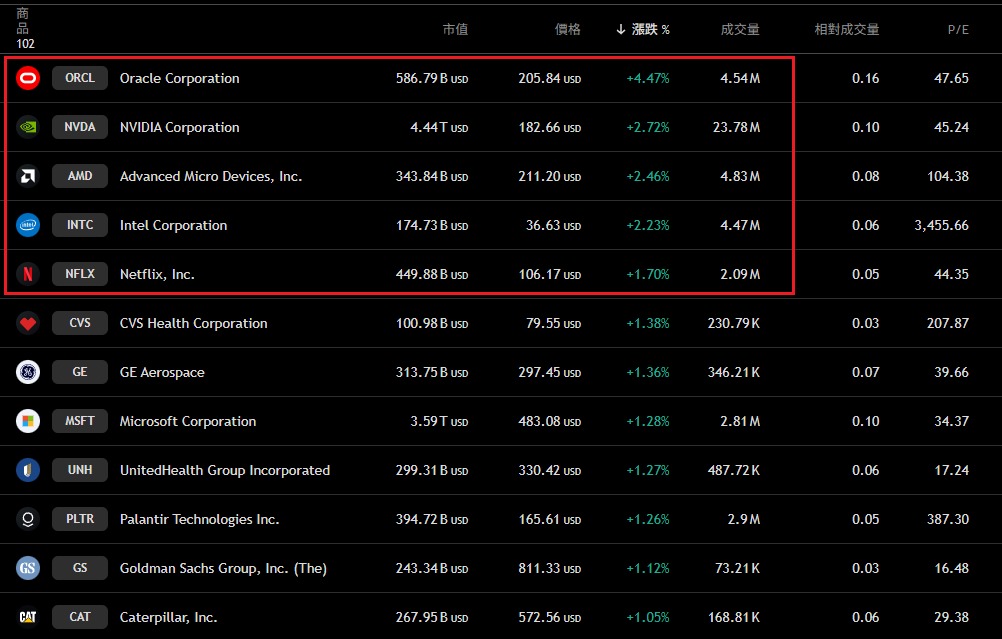Click the Oracle red logo icon
The image size is (1002, 639).
[x=28, y=78]
